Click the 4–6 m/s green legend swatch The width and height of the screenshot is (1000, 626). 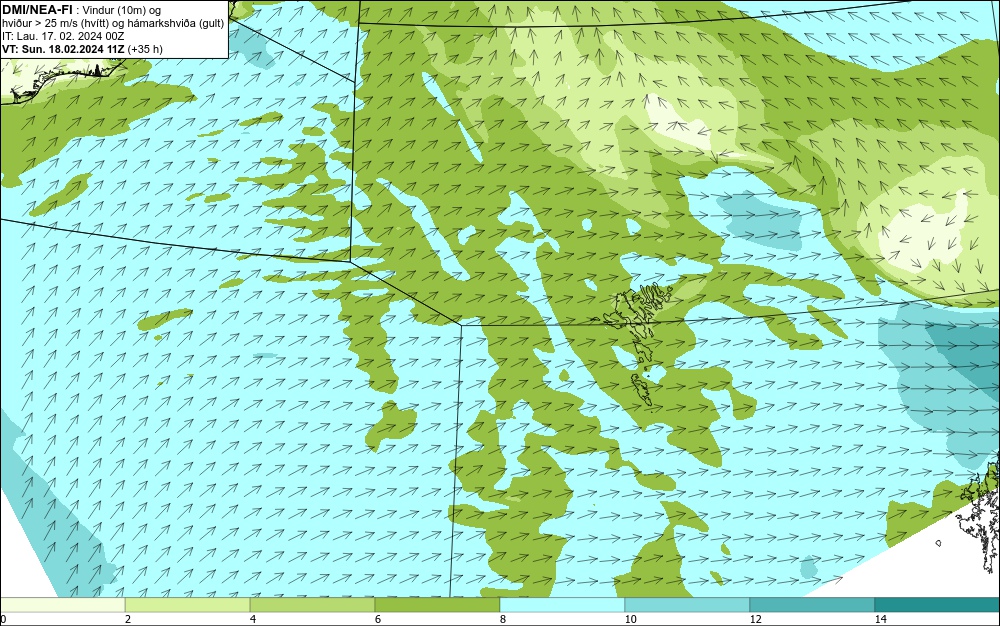(x=312, y=605)
